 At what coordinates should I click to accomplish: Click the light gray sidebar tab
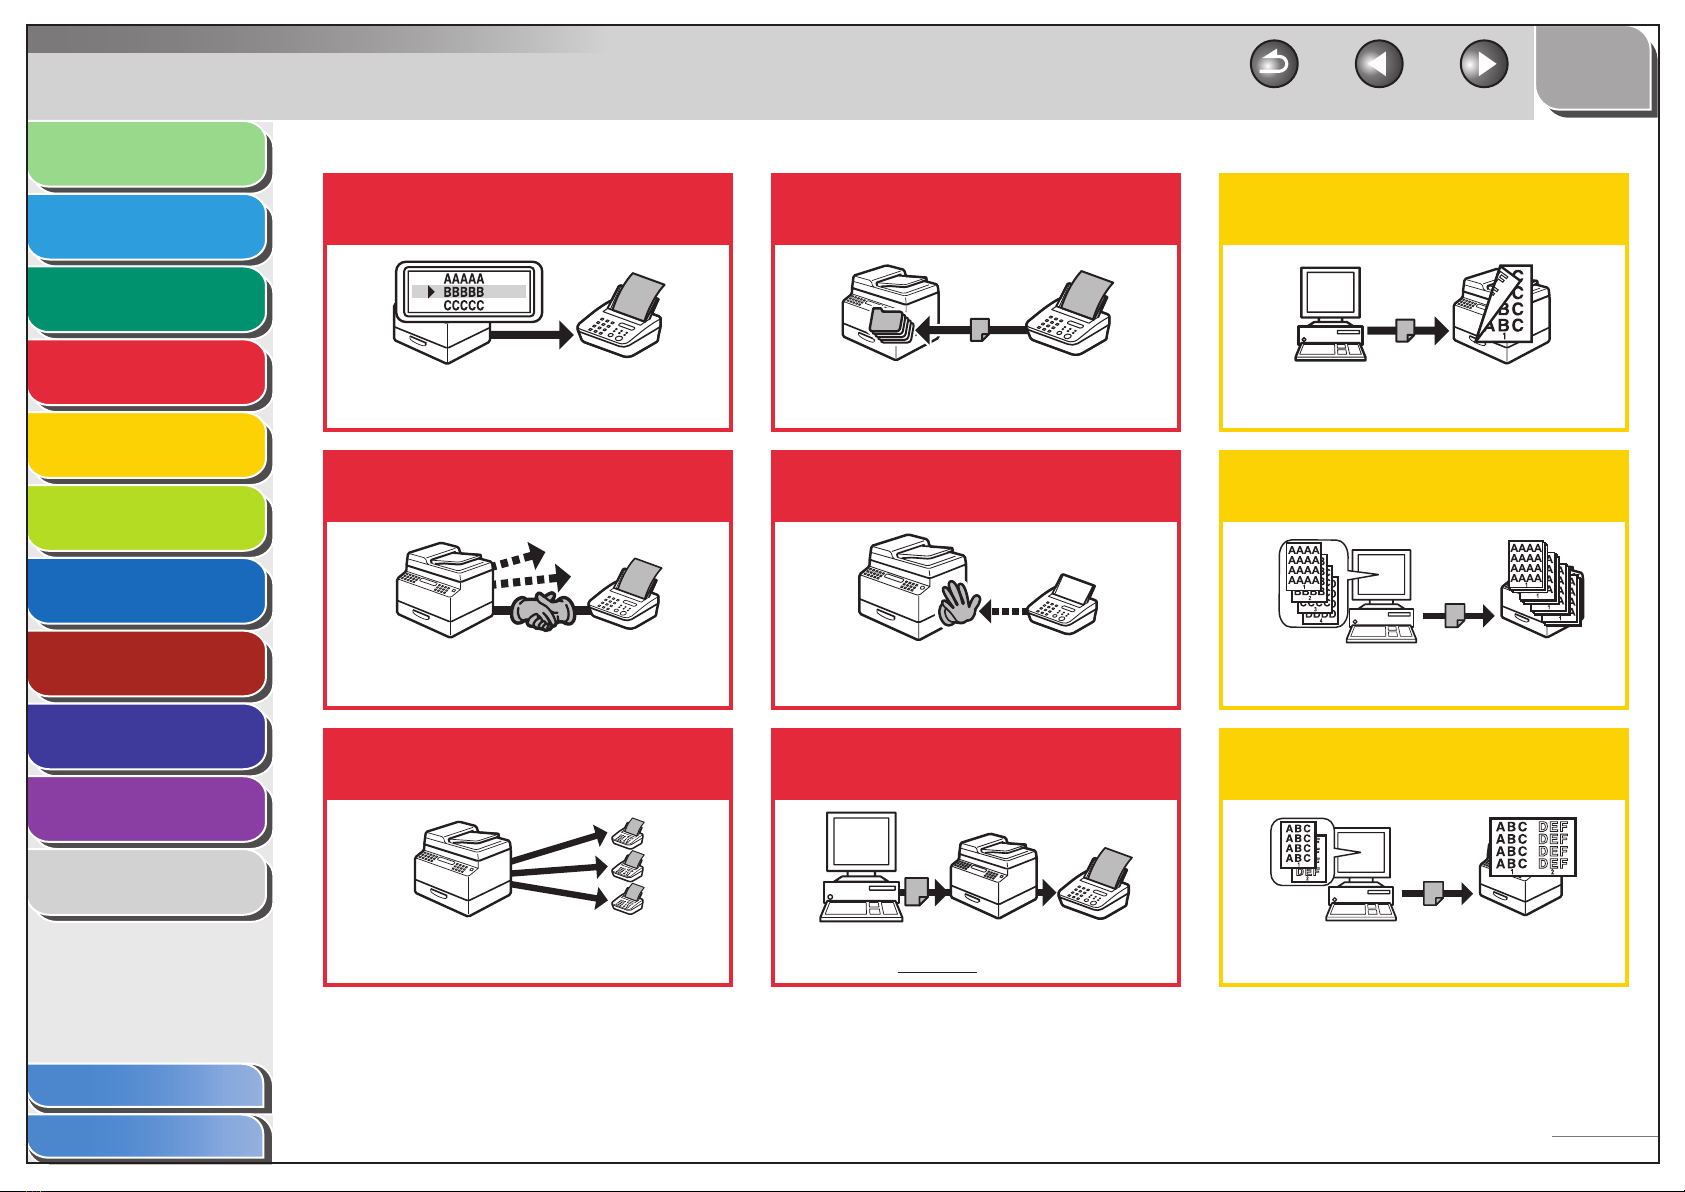147,883
